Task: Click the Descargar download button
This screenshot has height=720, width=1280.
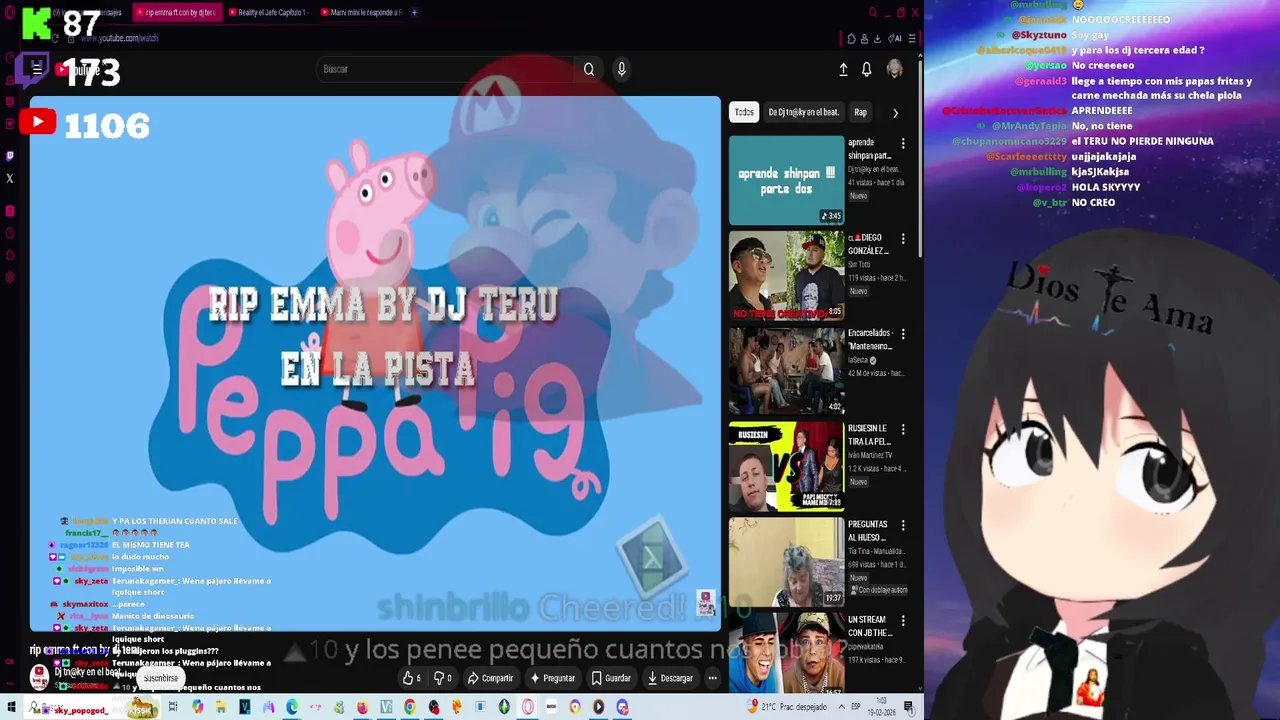Action: [x=670, y=678]
